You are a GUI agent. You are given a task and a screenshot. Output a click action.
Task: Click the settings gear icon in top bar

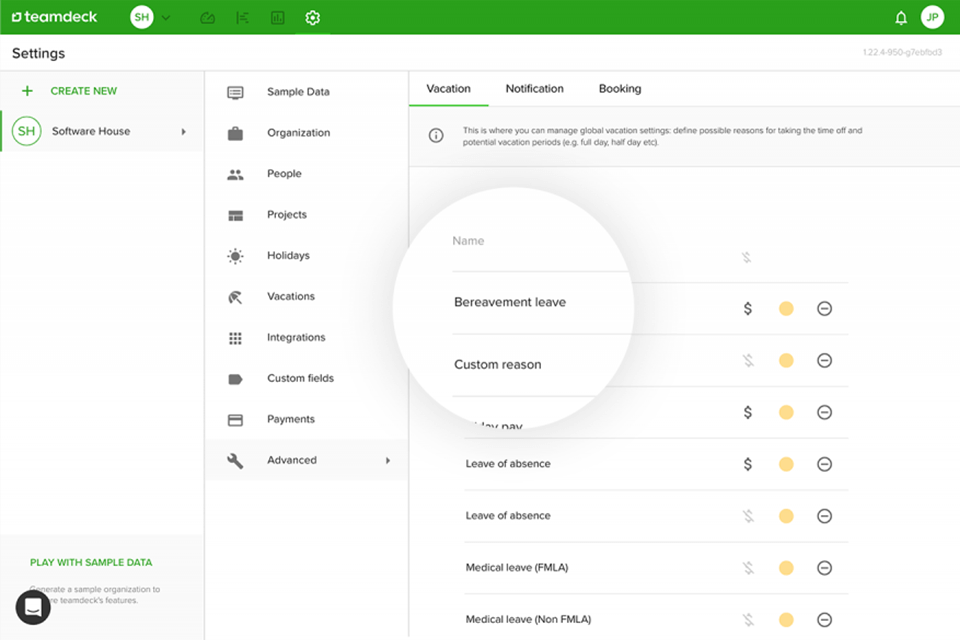tap(312, 18)
